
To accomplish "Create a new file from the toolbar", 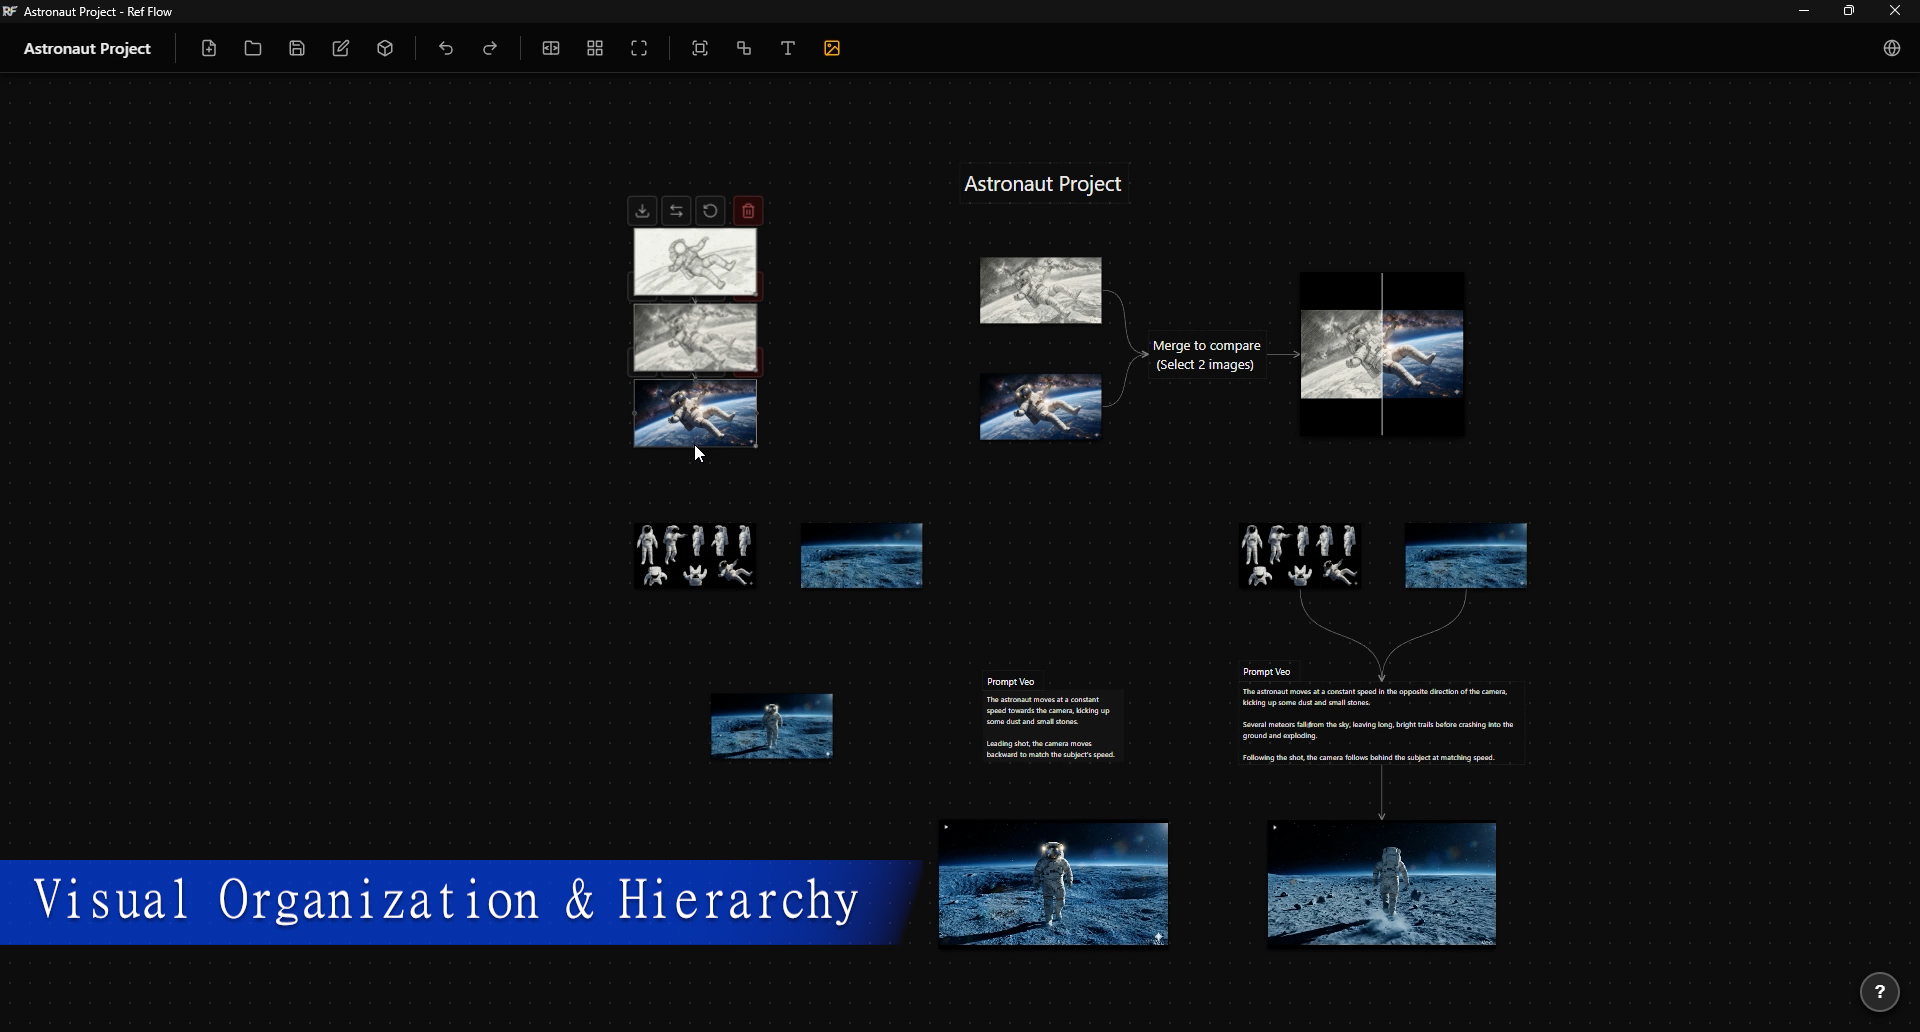I will coord(209,48).
